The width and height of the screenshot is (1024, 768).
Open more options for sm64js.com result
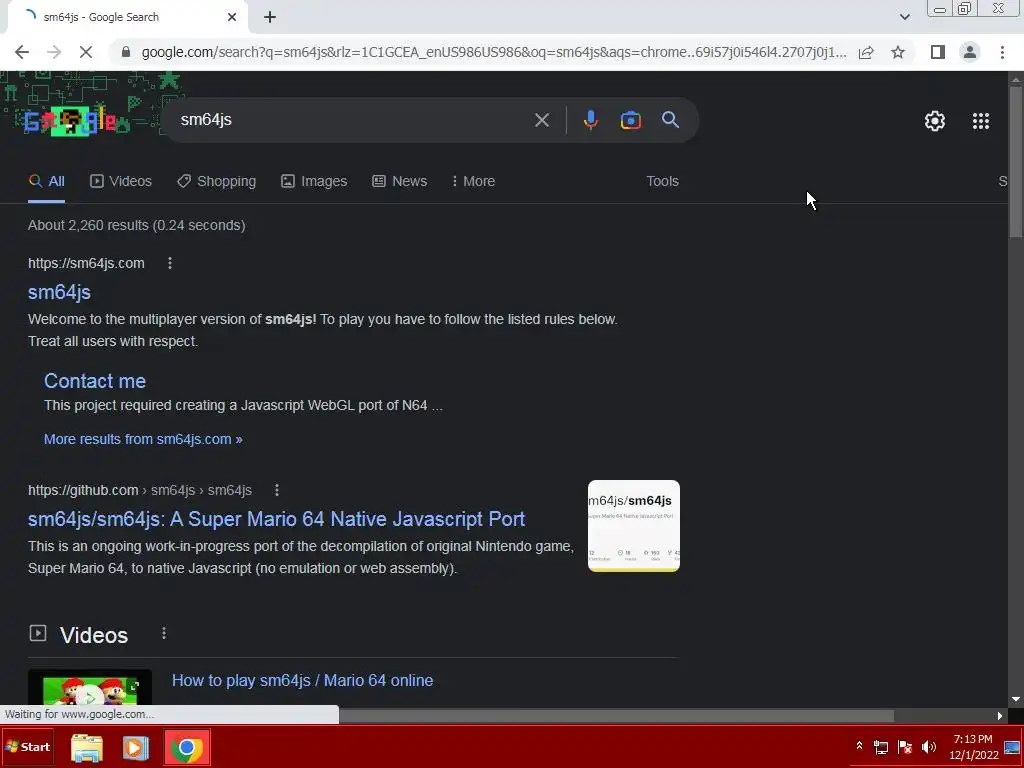click(170, 263)
